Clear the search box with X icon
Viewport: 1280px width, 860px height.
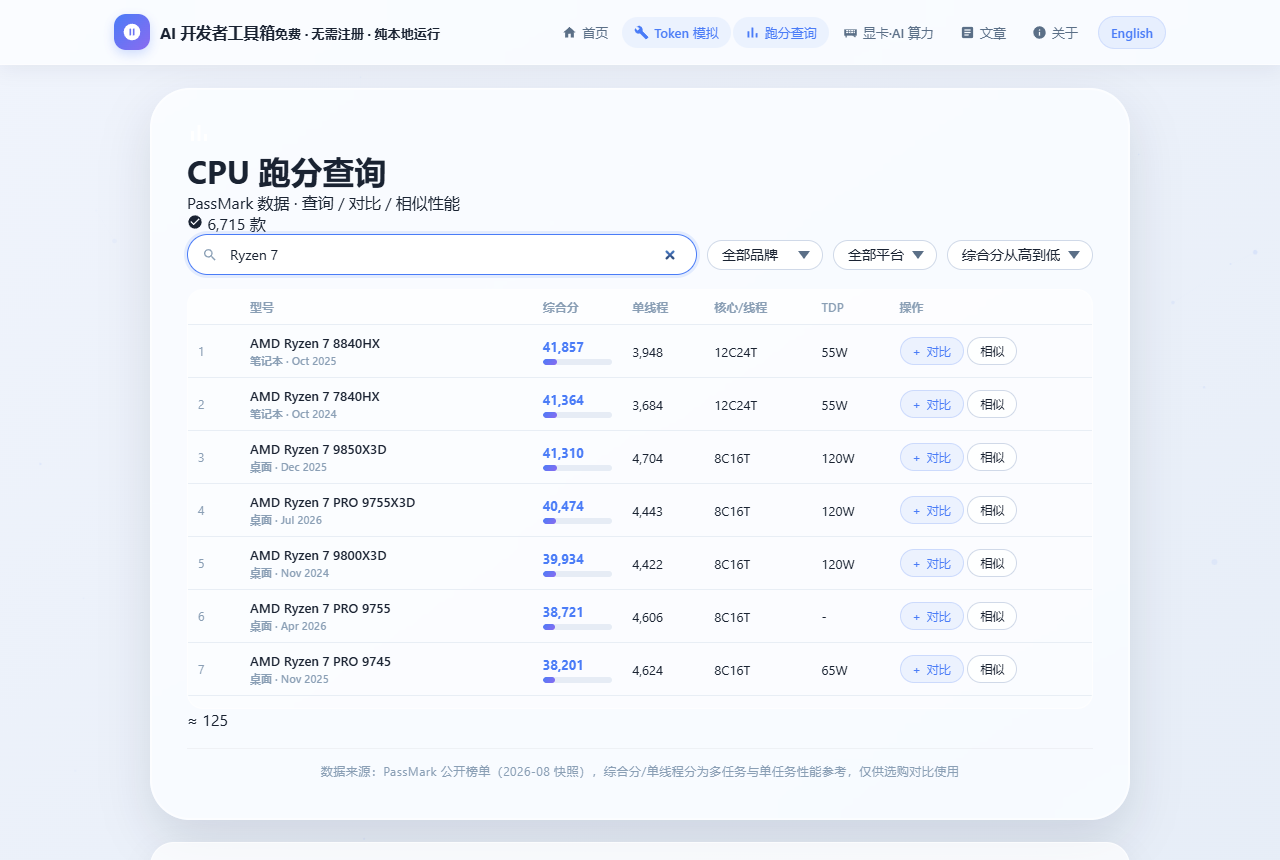coord(670,255)
